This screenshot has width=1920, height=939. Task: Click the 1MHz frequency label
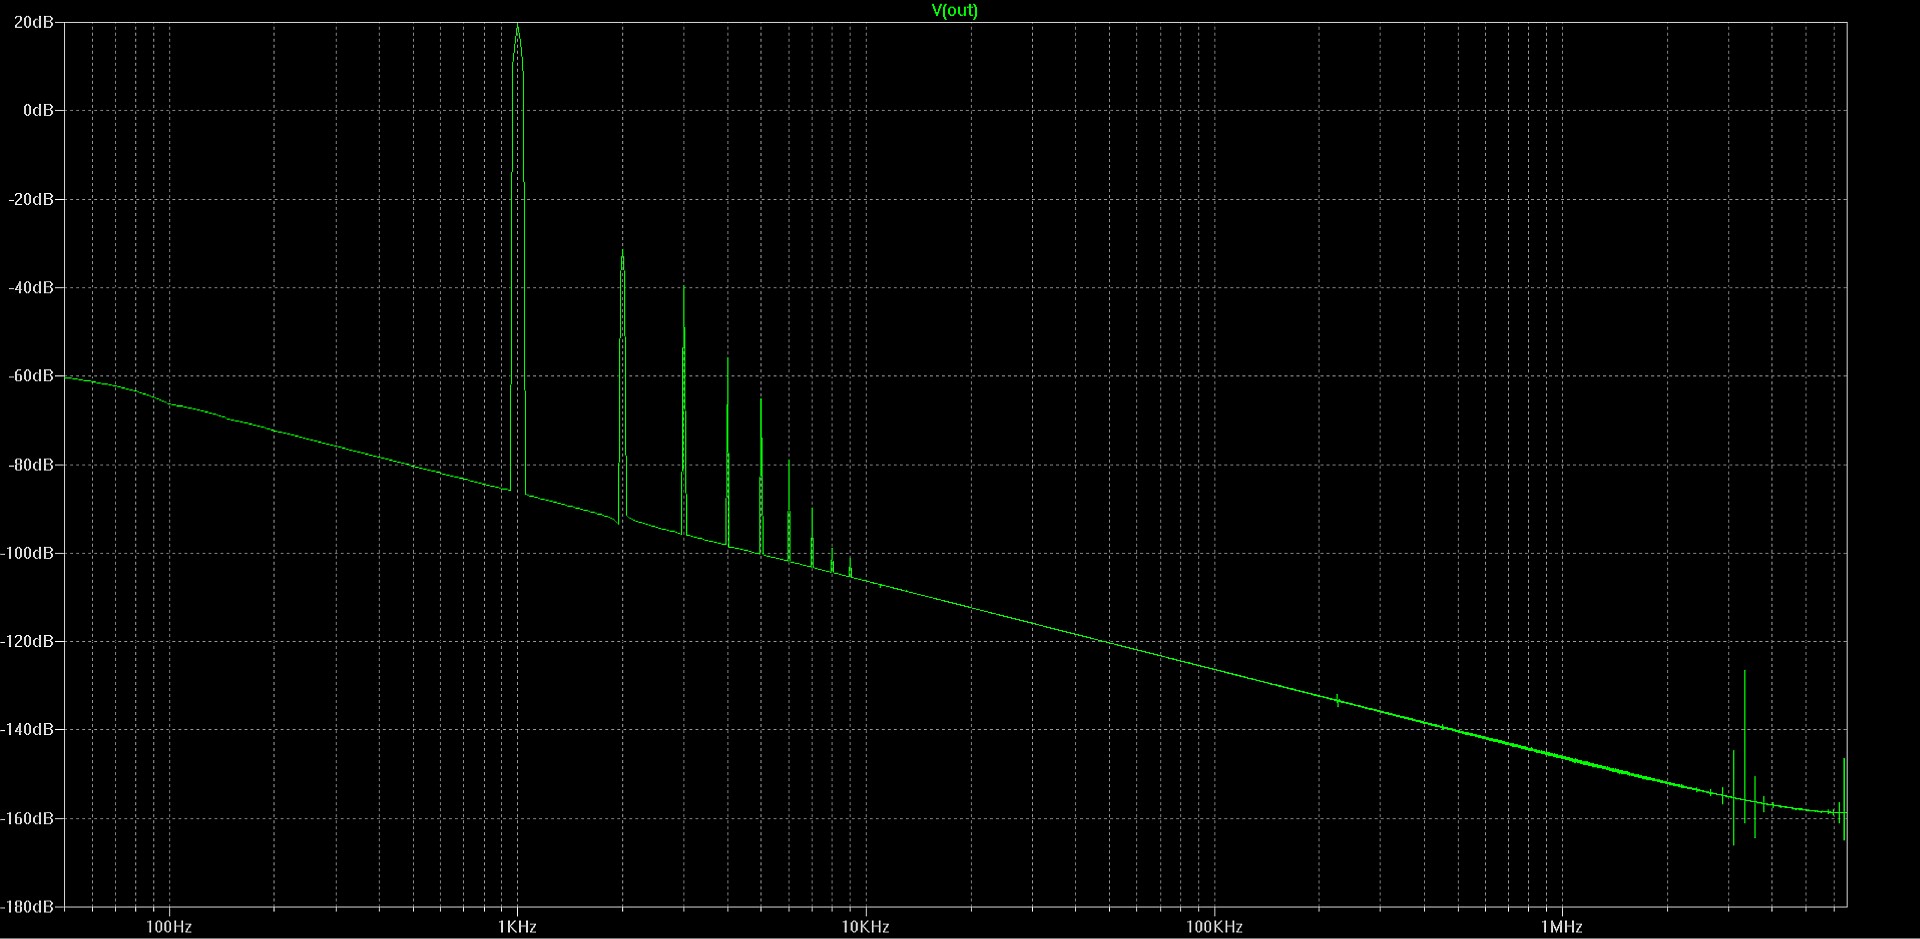1561,926
